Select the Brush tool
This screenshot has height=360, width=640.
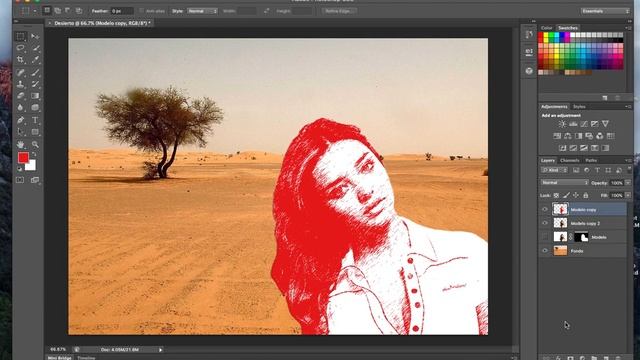tap(35, 73)
